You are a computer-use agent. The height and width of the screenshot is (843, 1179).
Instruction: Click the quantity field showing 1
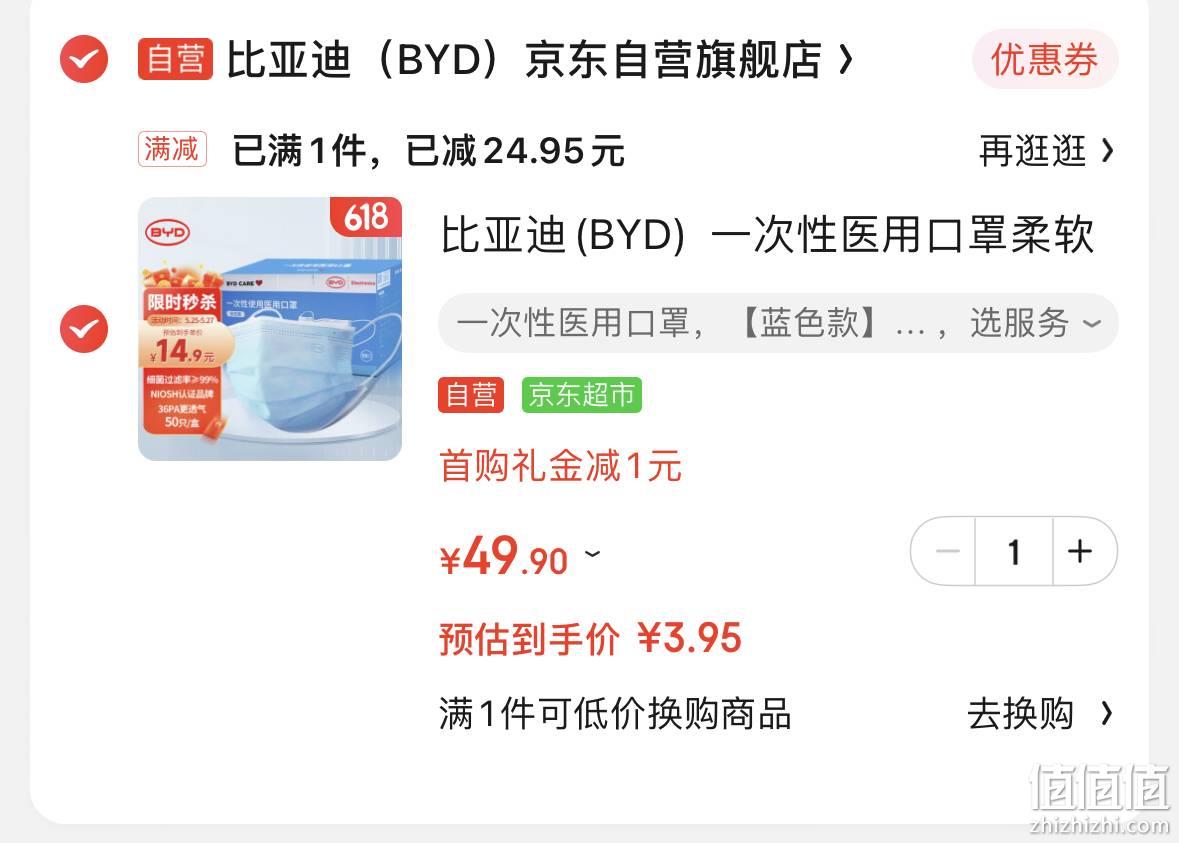[1014, 551]
